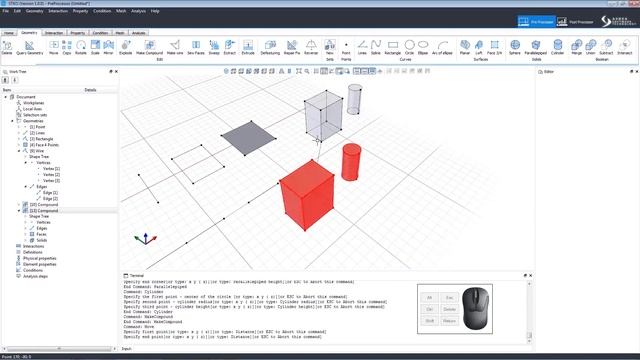Use the Mirror tool
Viewport: 640px width, 360px height.
pos(108,47)
